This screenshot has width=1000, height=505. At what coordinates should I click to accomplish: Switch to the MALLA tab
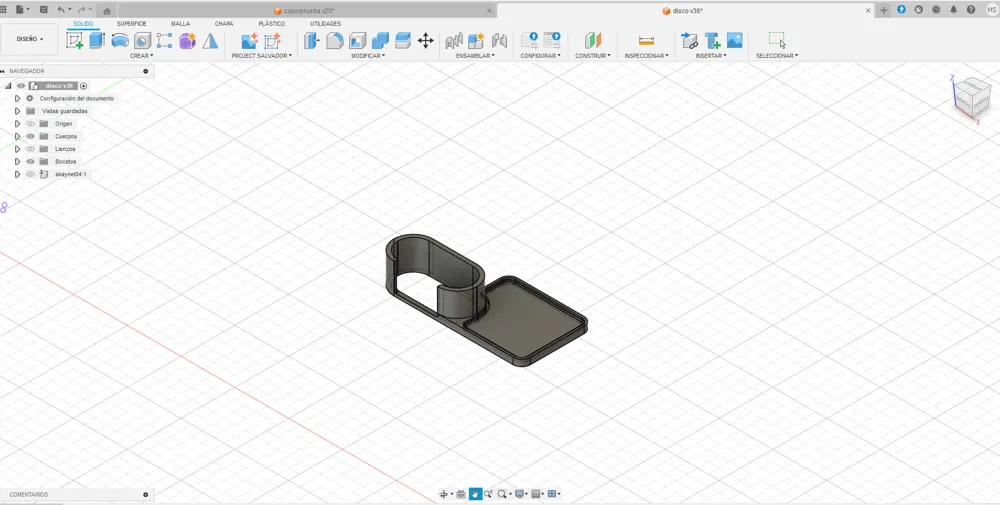(x=180, y=24)
